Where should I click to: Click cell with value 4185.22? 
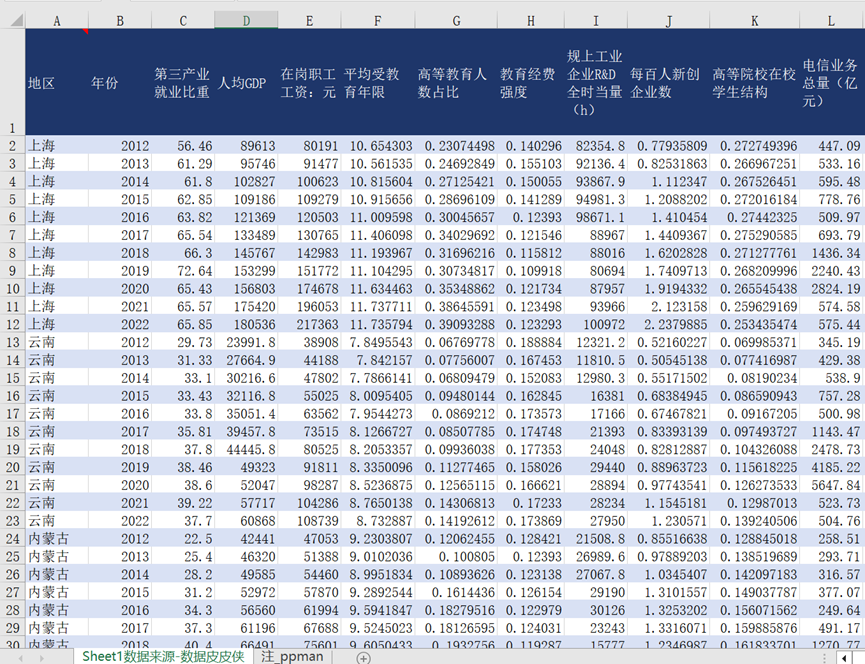(x=831, y=467)
